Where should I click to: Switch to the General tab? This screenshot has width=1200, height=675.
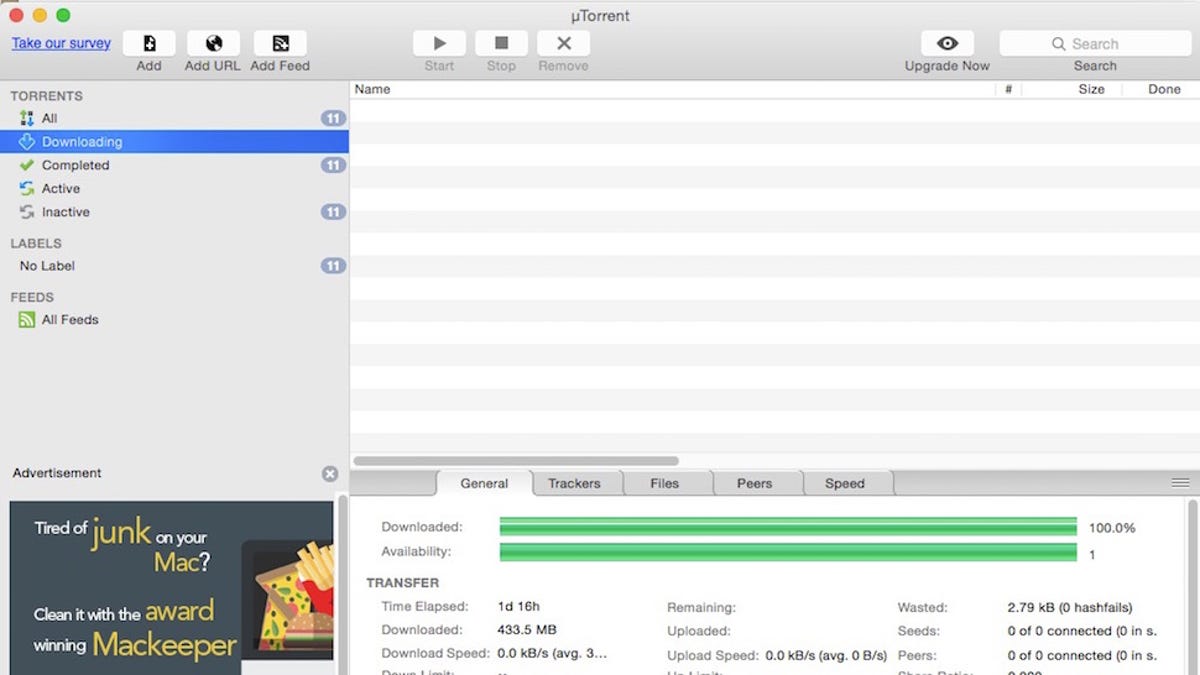484,483
